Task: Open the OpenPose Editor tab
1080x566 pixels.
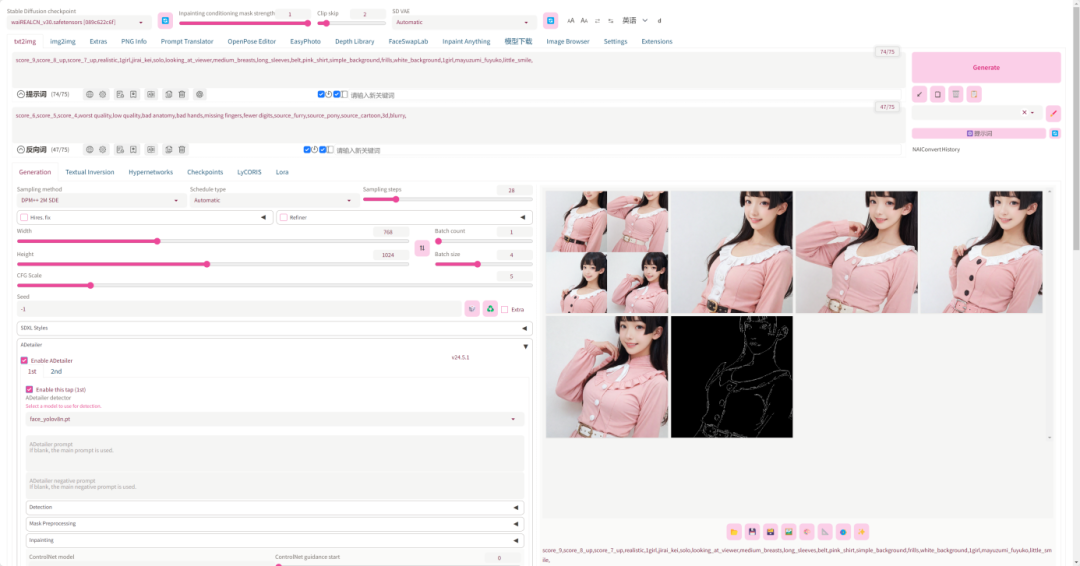Action: click(251, 41)
